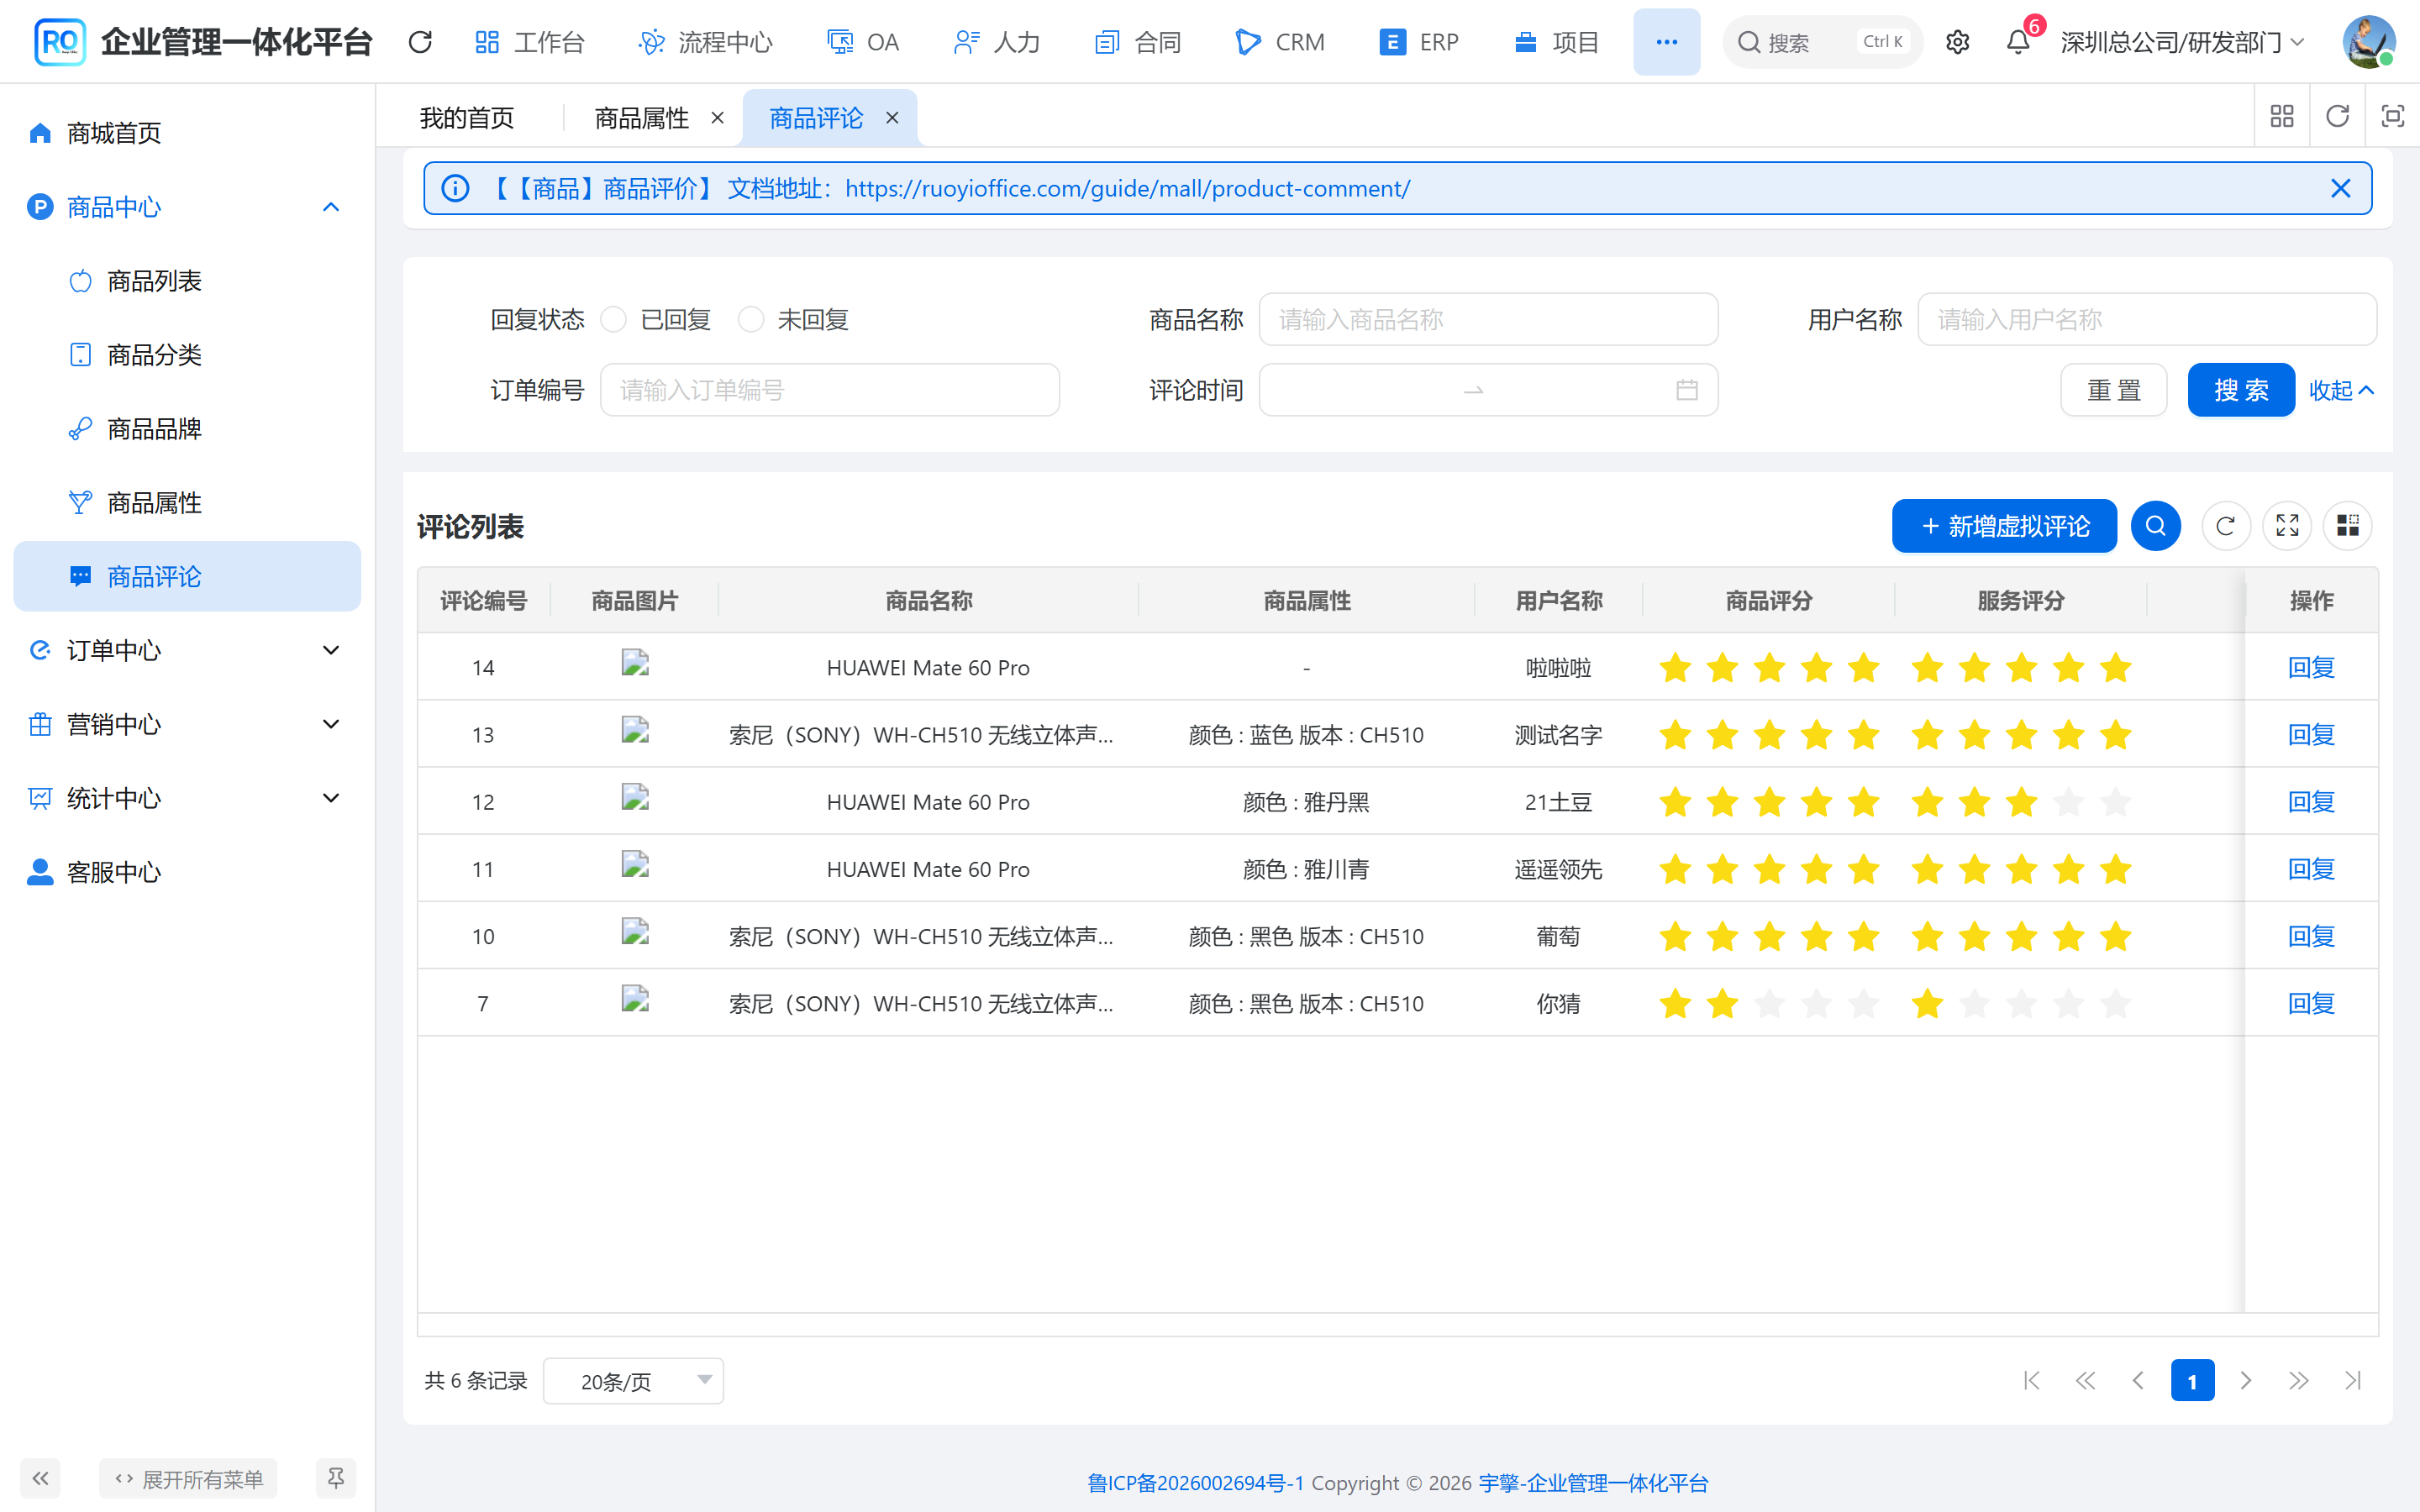The width and height of the screenshot is (2420, 1512).
Task: Switch to the 我的首页 tab
Action: [467, 118]
